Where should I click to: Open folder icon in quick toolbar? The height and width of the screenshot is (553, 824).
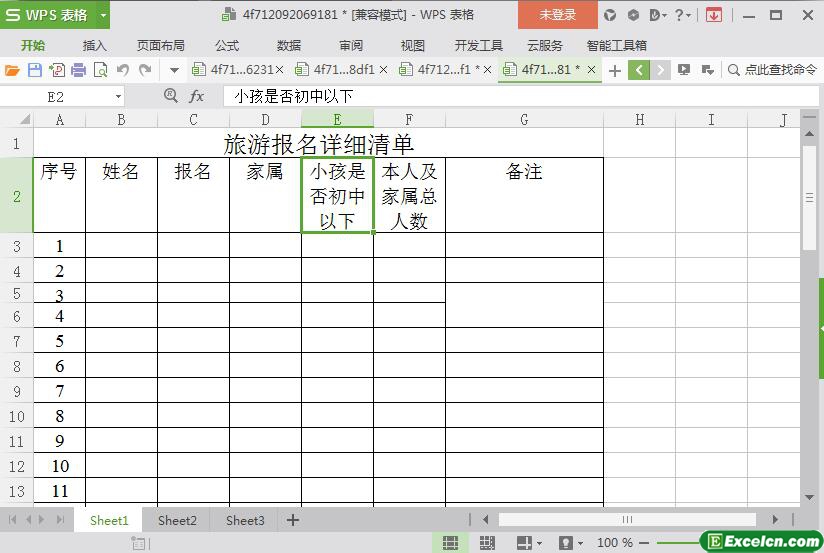point(12,70)
